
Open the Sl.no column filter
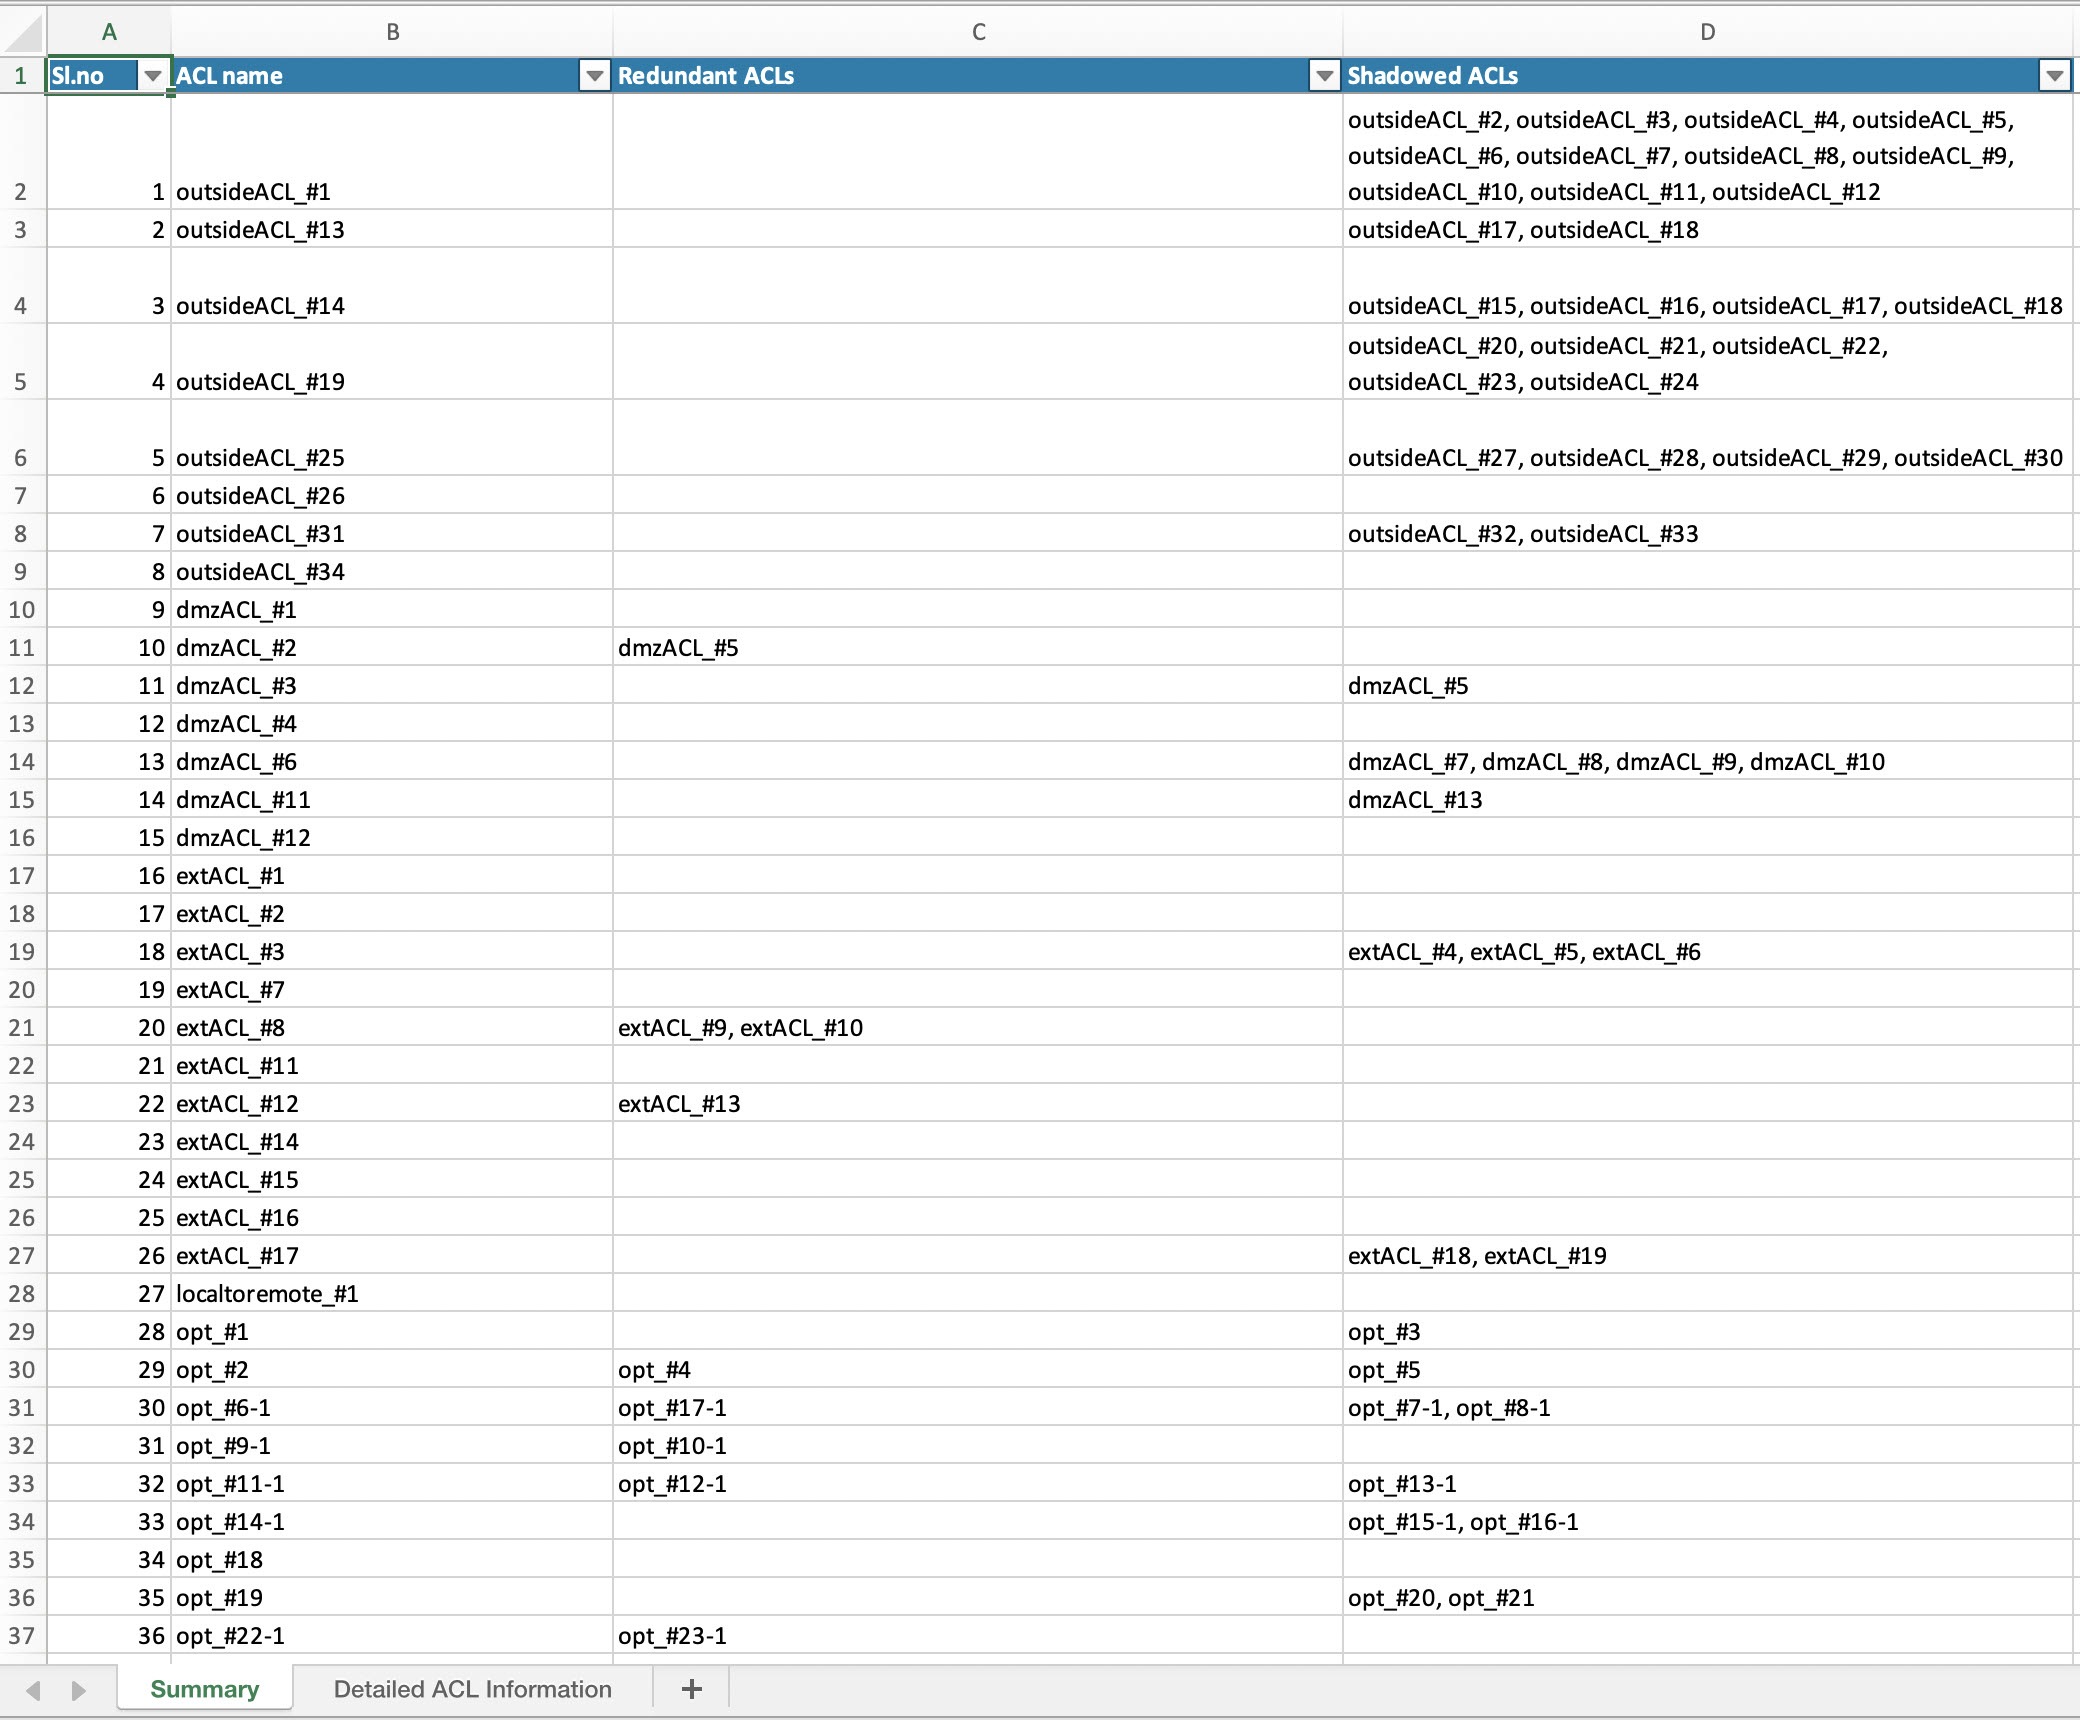(152, 76)
